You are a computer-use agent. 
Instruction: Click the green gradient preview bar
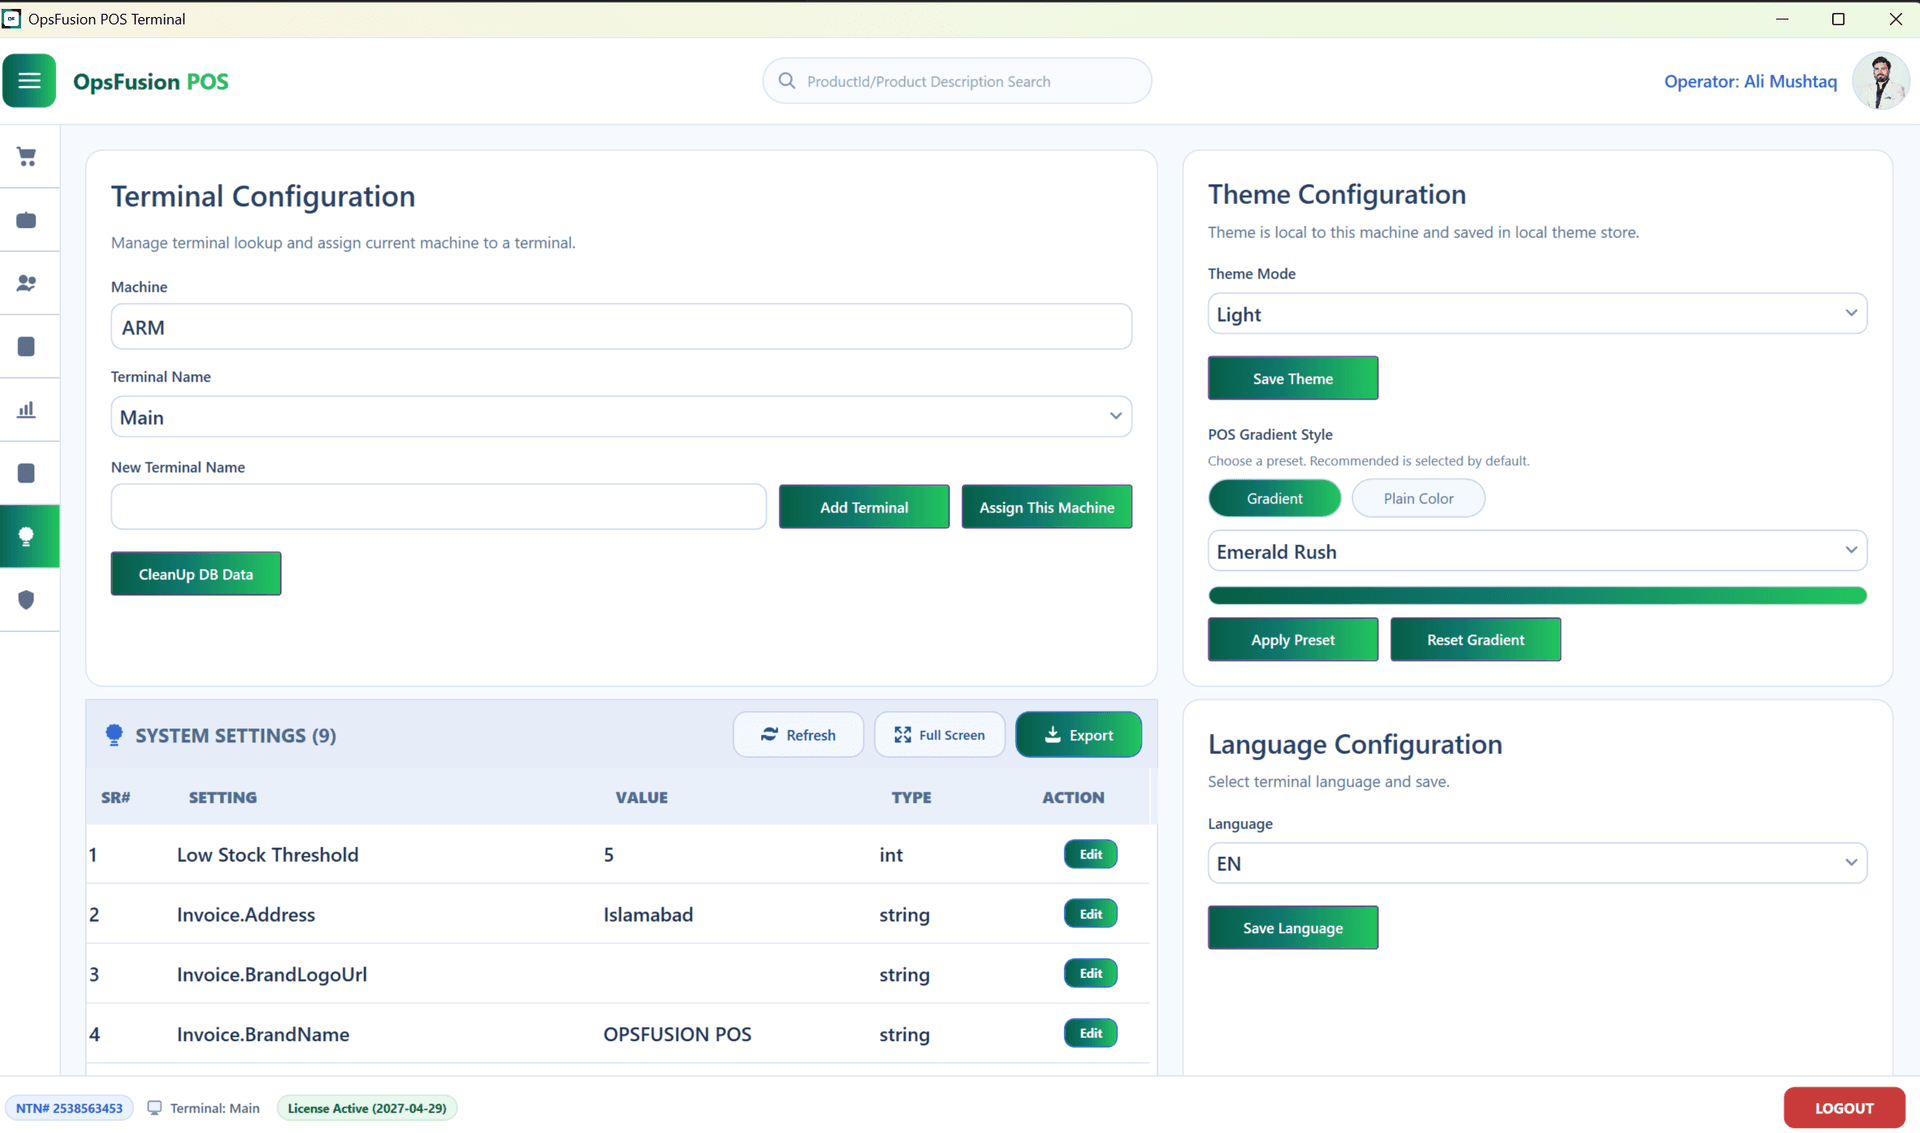pyautogui.click(x=1537, y=596)
